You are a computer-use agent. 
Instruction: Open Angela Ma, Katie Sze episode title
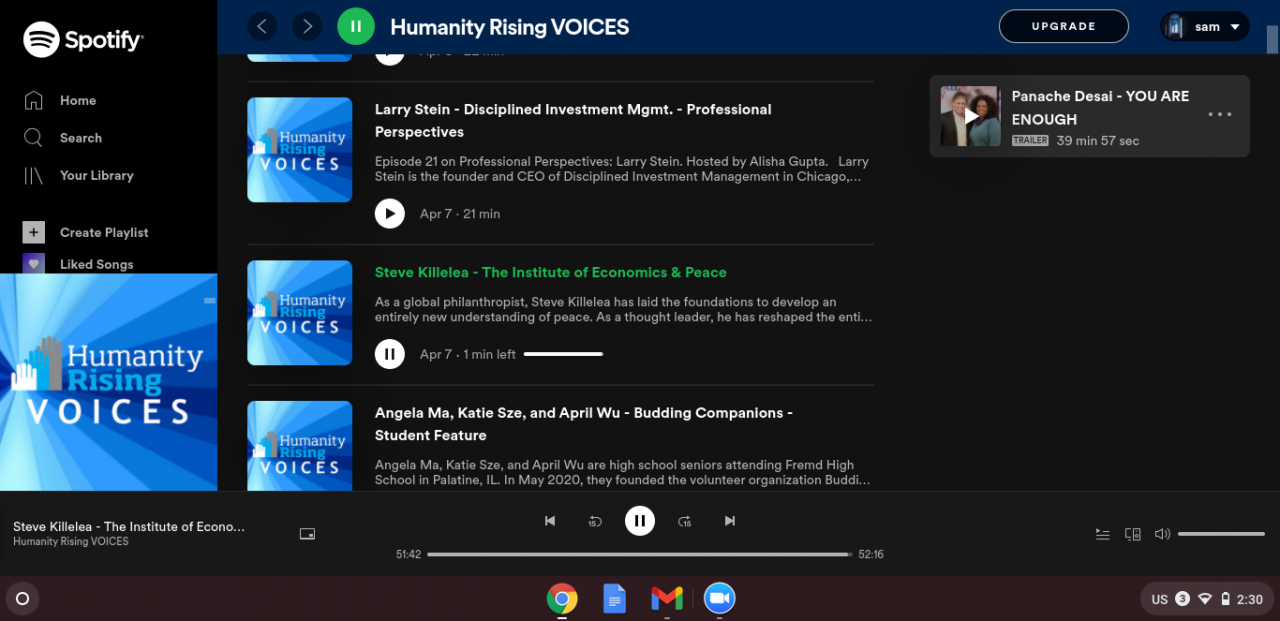(x=584, y=423)
